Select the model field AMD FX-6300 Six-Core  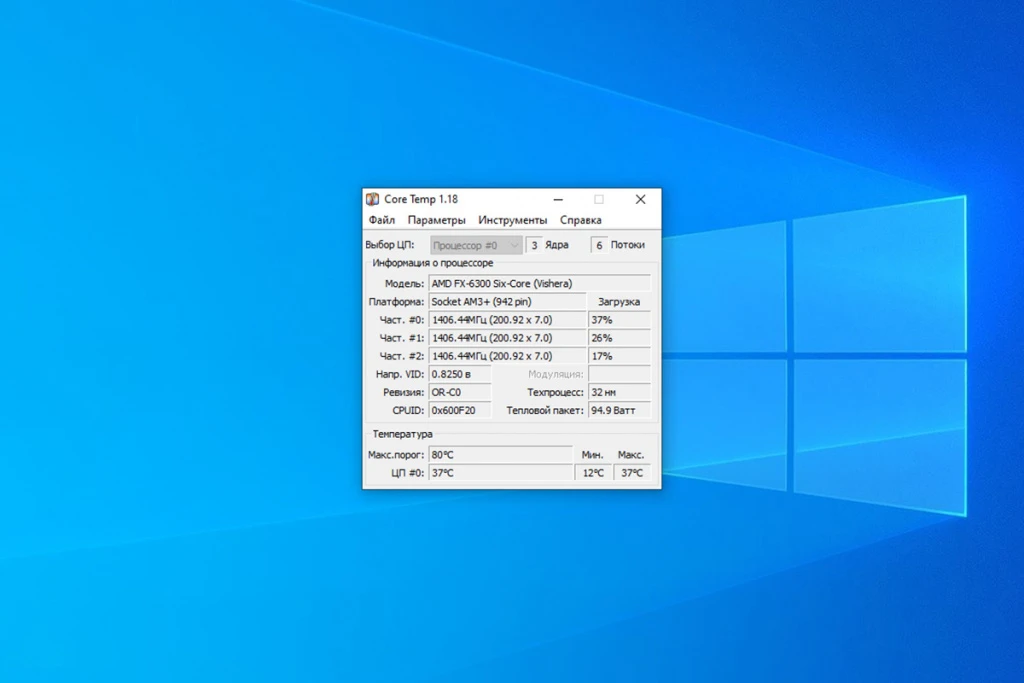[x=539, y=283]
